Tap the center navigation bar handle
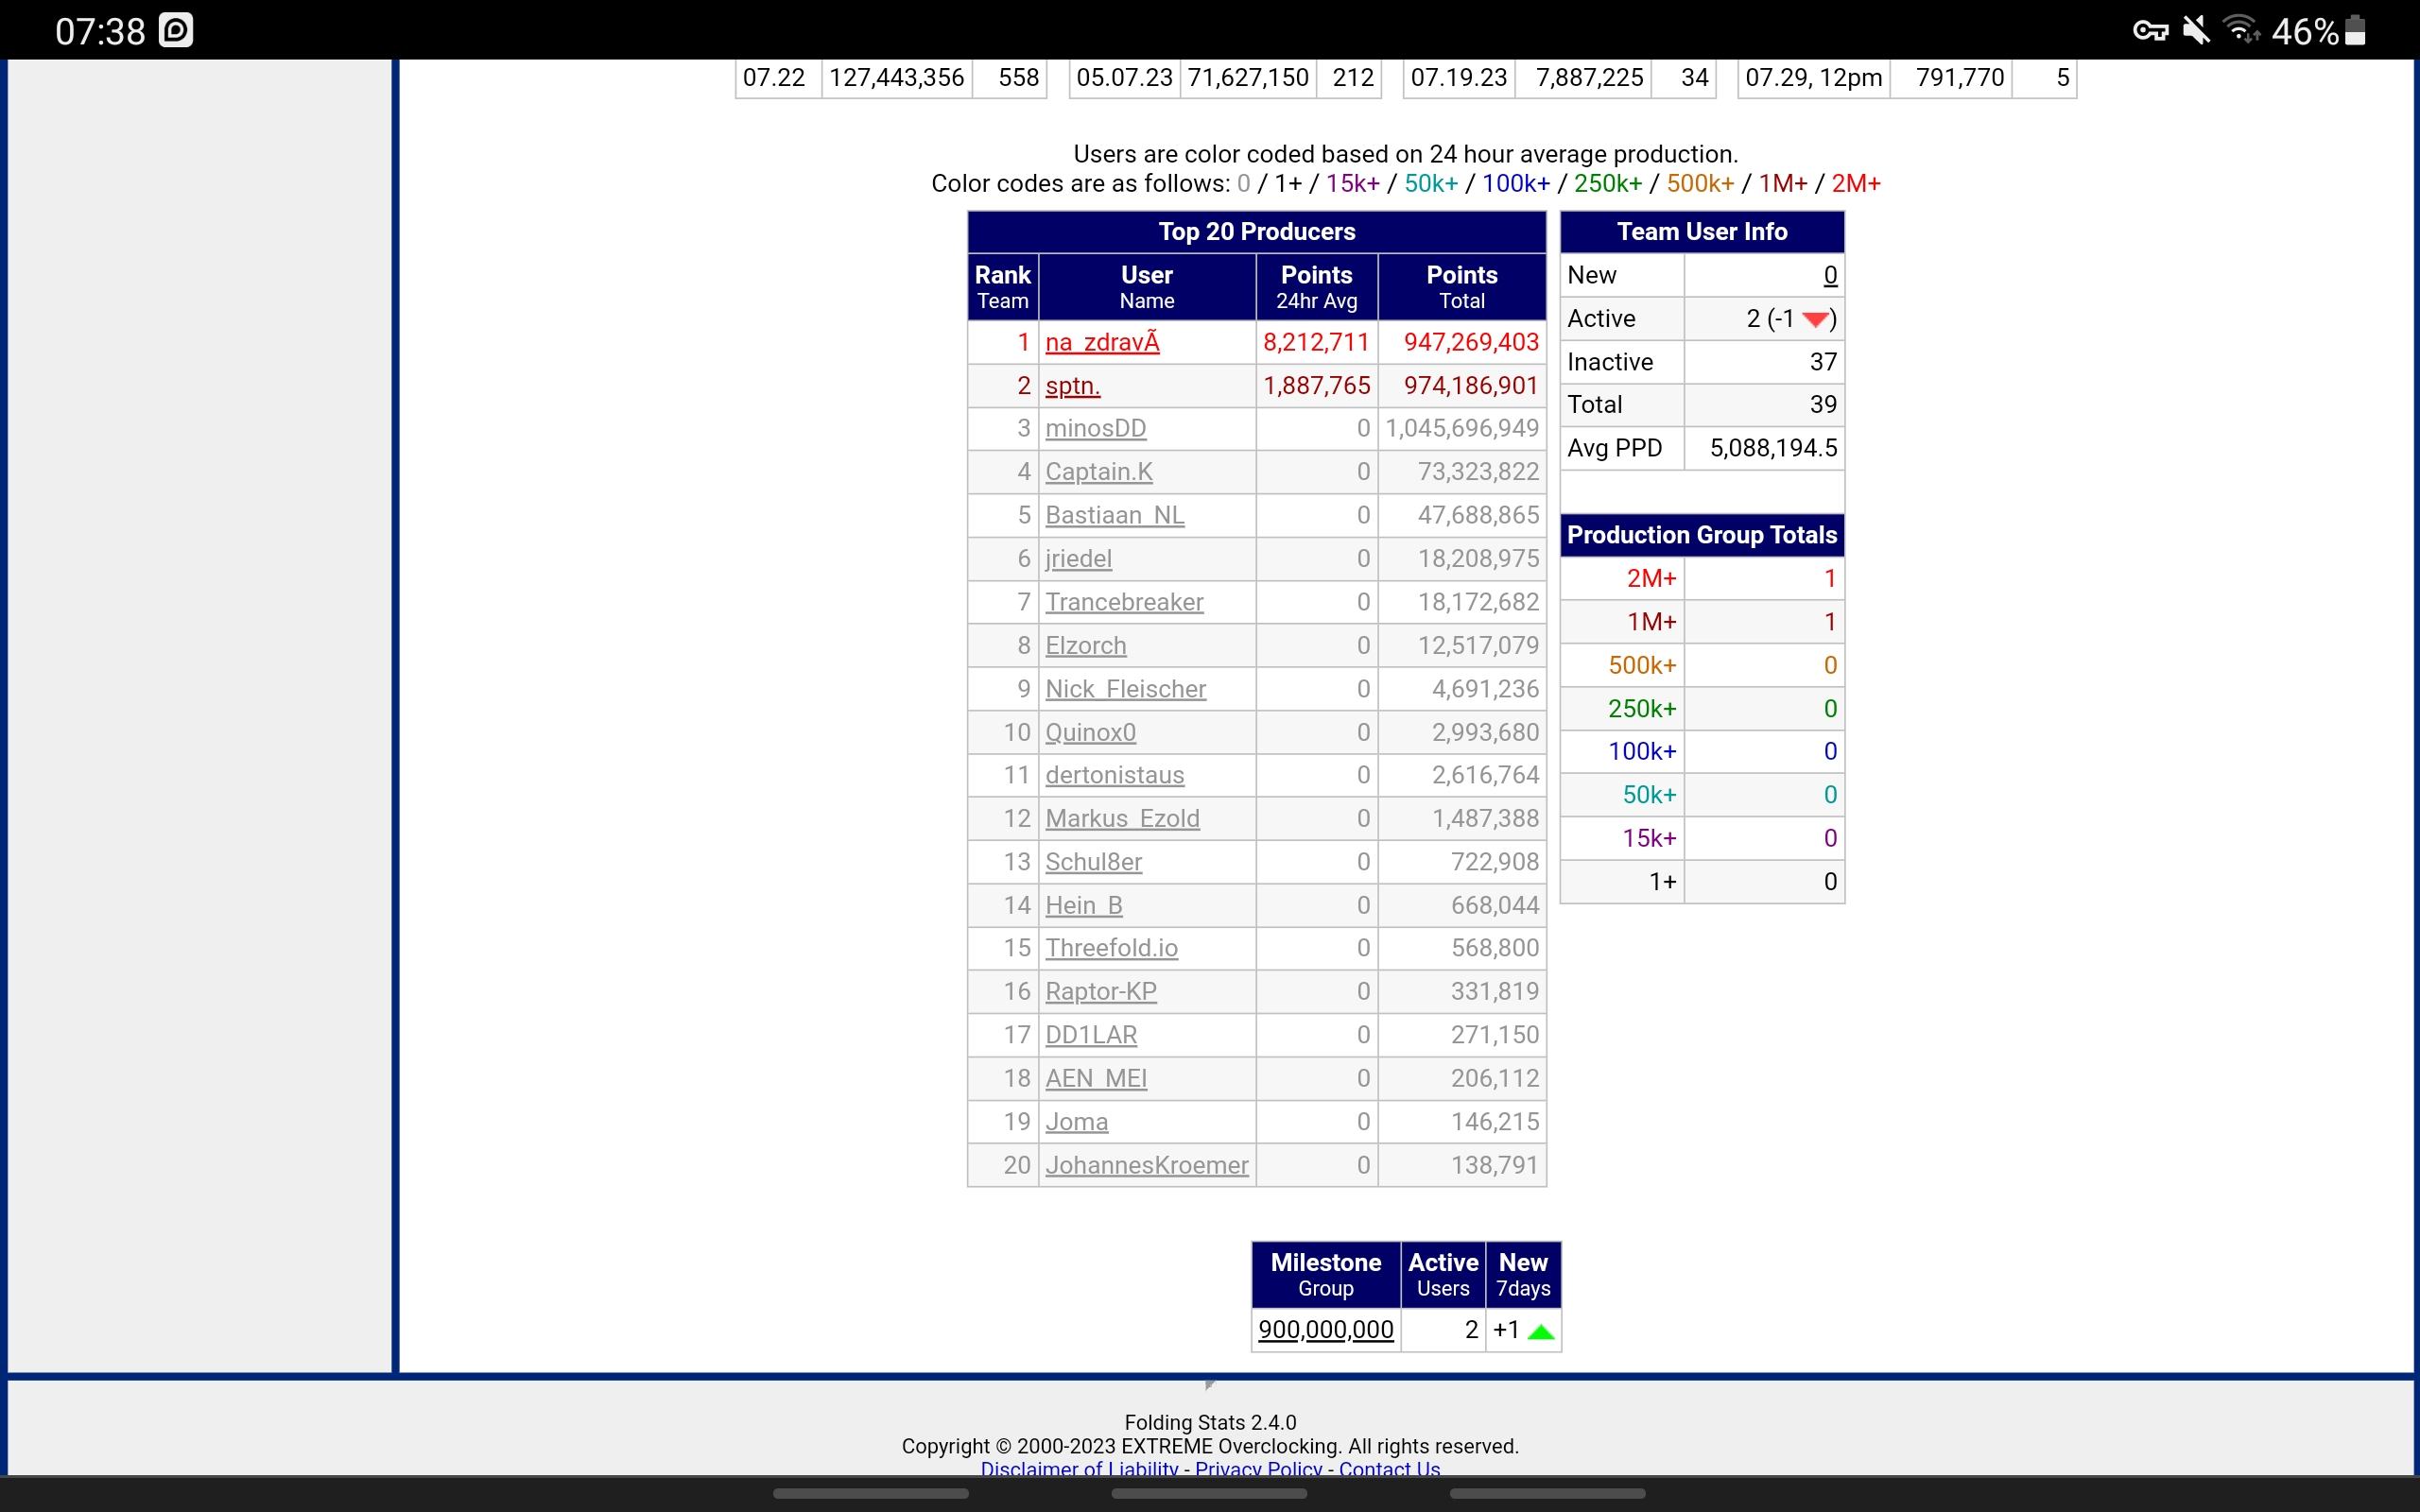This screenshot has width=2420, height=1512. click(x=1209, y=1494)
